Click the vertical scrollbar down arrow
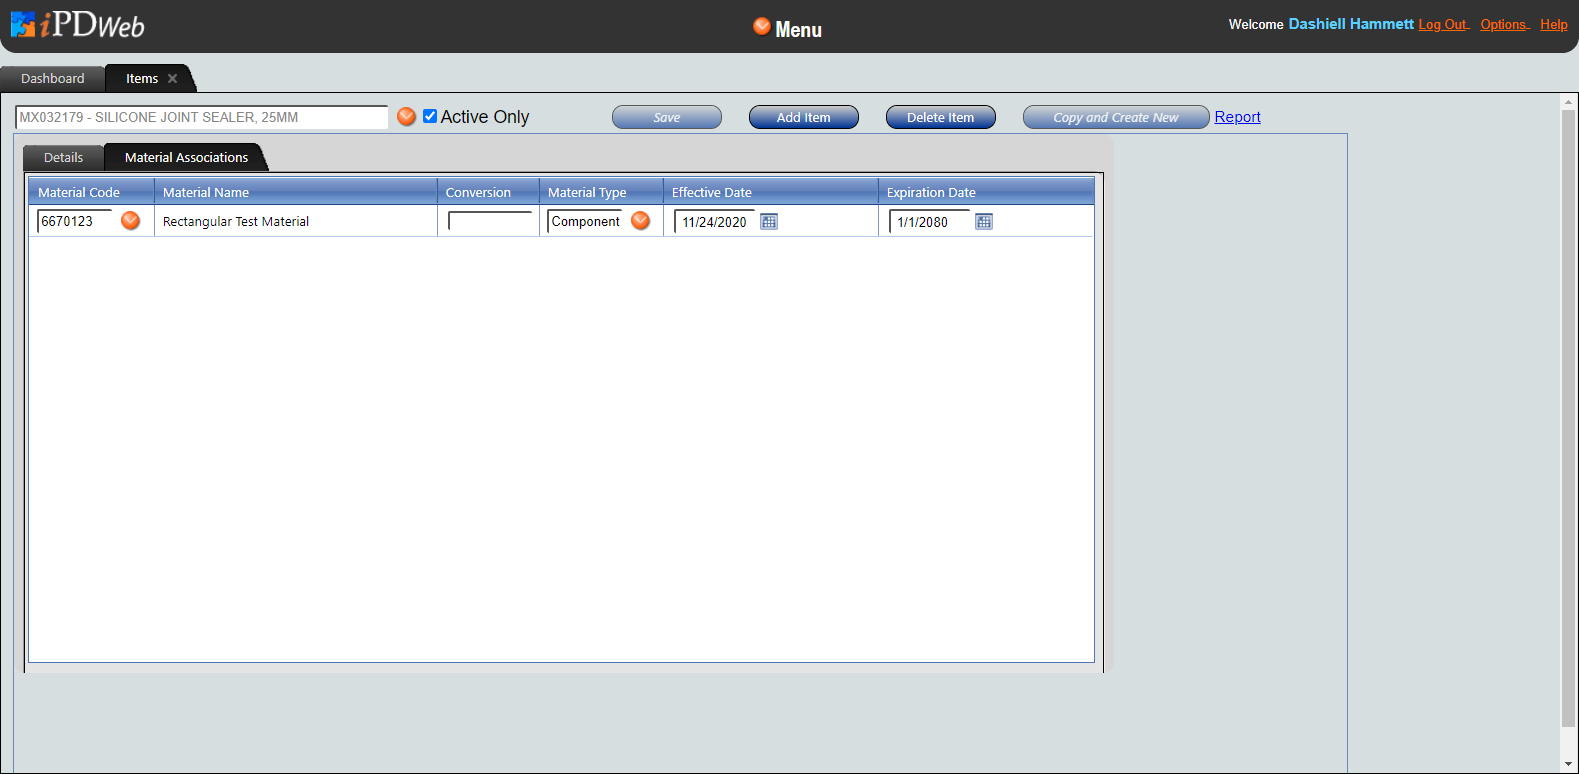 point(1568,764)
